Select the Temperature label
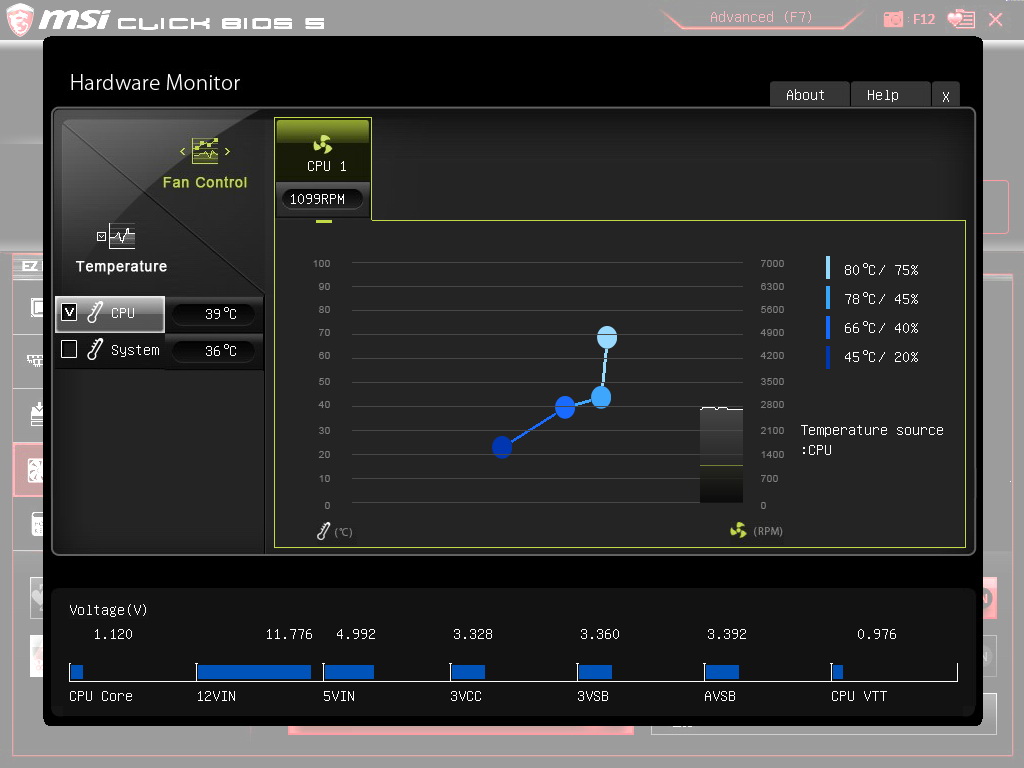 [x=121, y=266]
